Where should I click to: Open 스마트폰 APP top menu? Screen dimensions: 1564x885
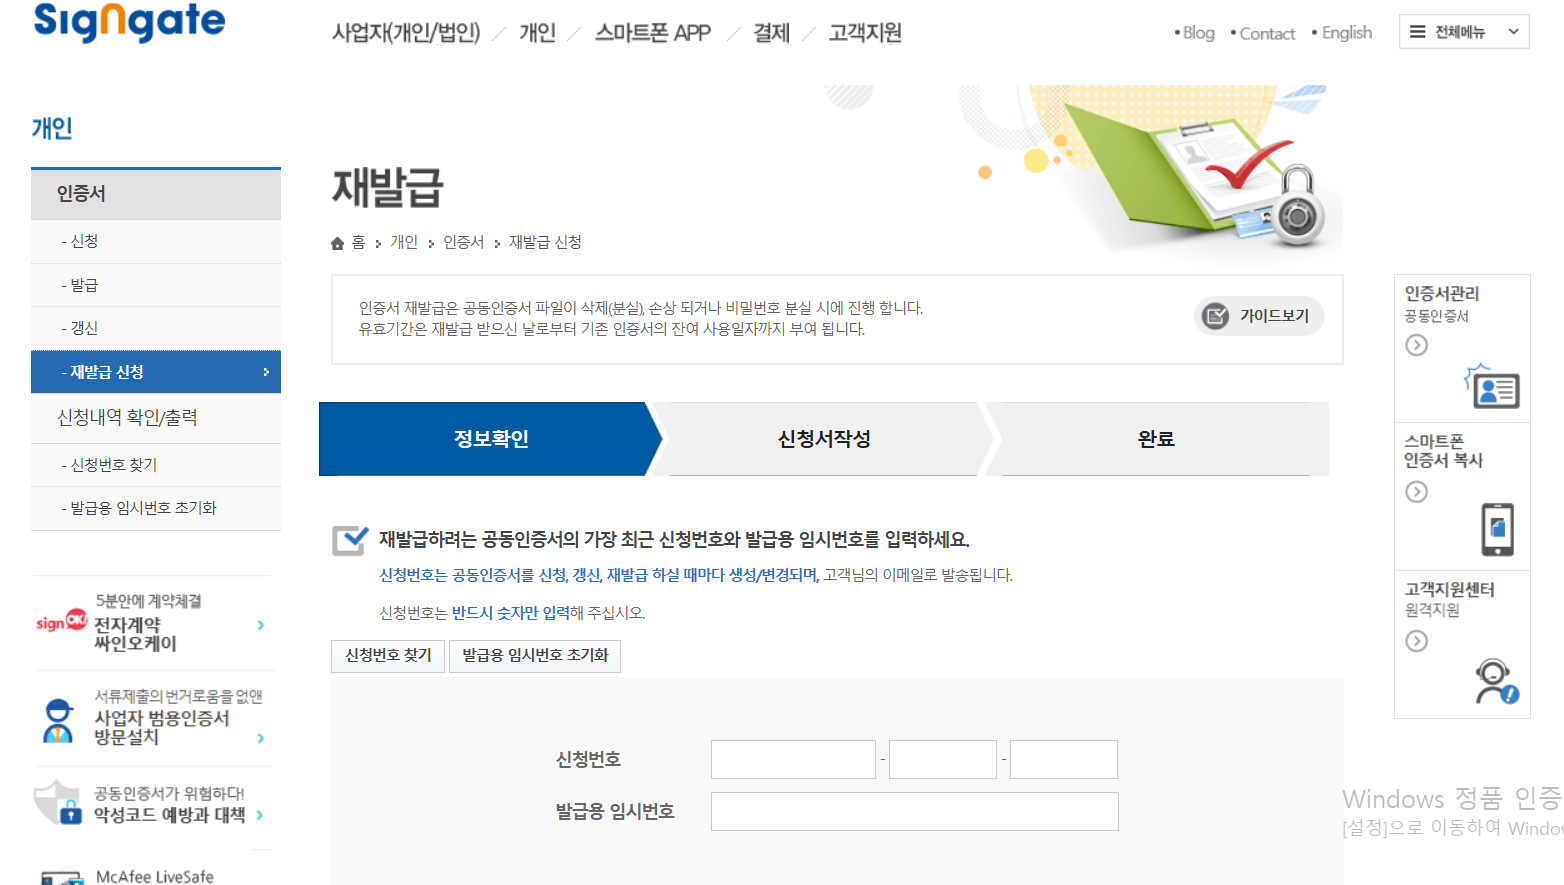653,33
